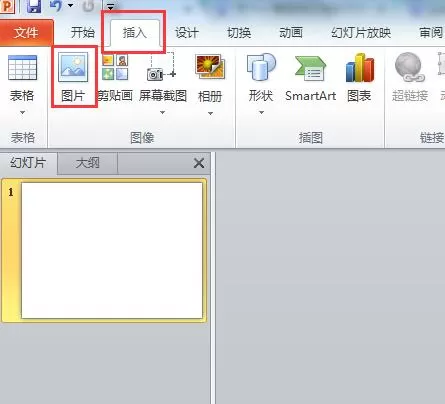The image size is (445, 404).
Task: Click the 超链接 hyperlink globe icon
Action: [x=410, y=67]
